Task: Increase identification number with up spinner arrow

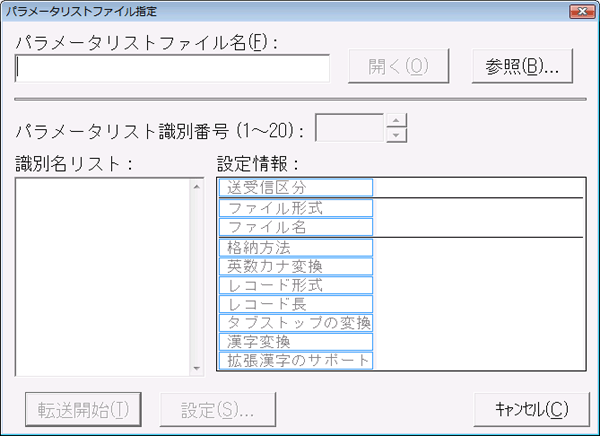Action: coord(396,121)
